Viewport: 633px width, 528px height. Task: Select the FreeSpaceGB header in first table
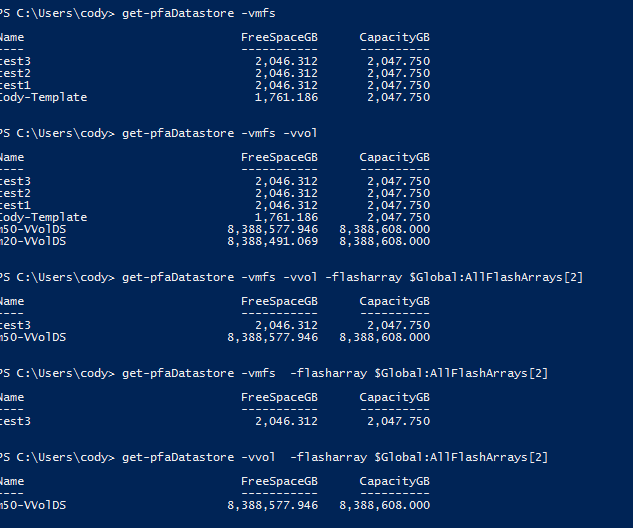(279, 38)
